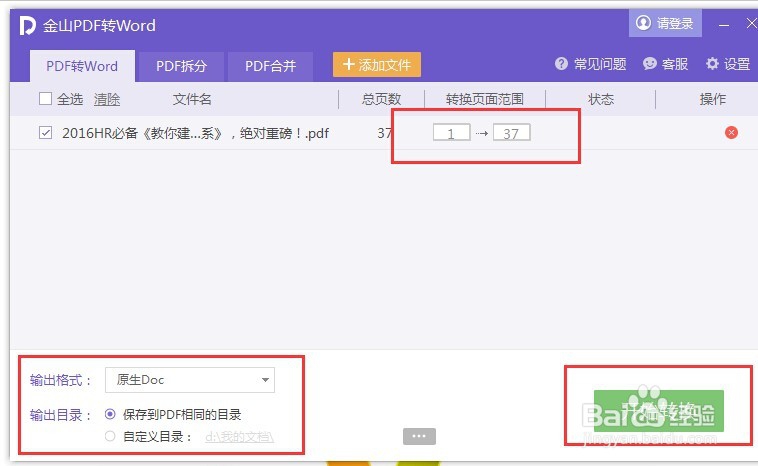The image size is (758, 466).
Task: Open the customer service chat icon
Action: pos(650,64)
